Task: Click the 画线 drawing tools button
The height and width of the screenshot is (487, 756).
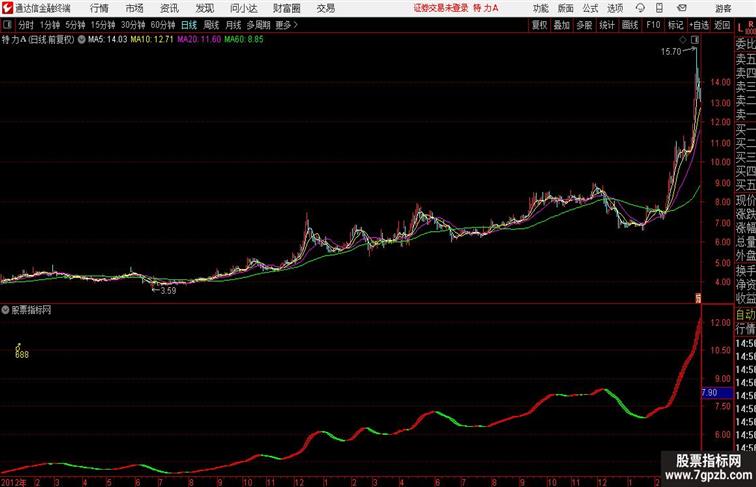Action: (630, 25)
